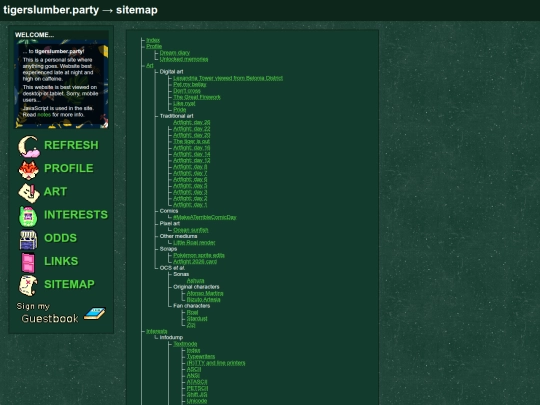Open Artfight: day 8 link
Viewport: 540px width, 405px height.
tap(190, 167)
